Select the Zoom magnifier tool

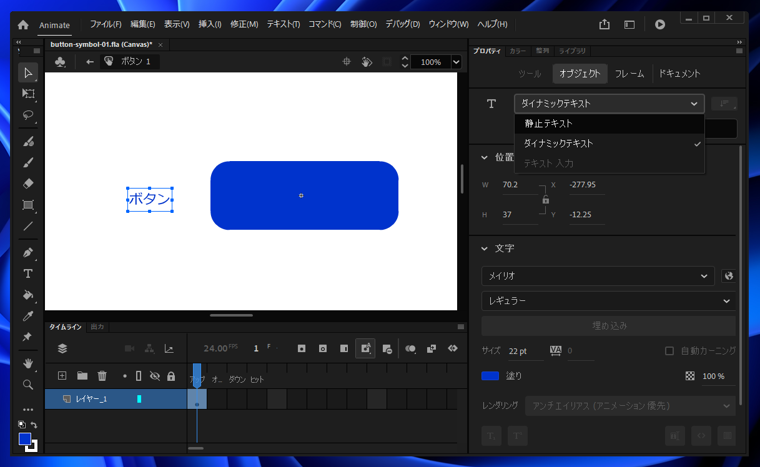pos(28,385)
